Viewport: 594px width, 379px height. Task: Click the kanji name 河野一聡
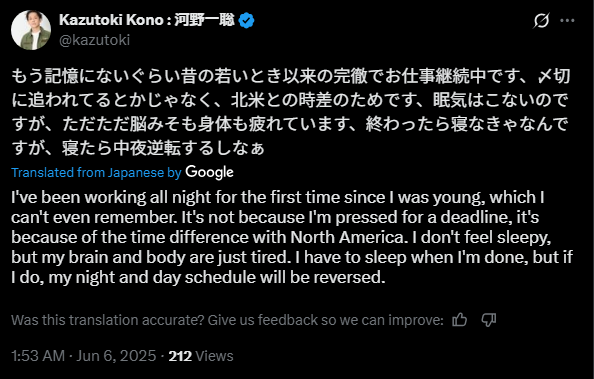pyautogui.click(x=205, y=20)
